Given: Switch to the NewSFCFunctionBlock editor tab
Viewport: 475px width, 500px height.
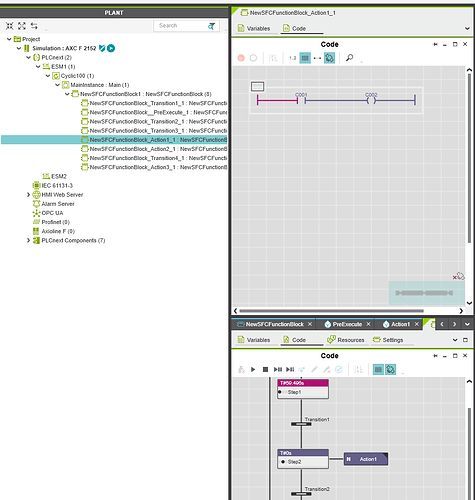Looking at the screenshot, I should click(275, 324).
